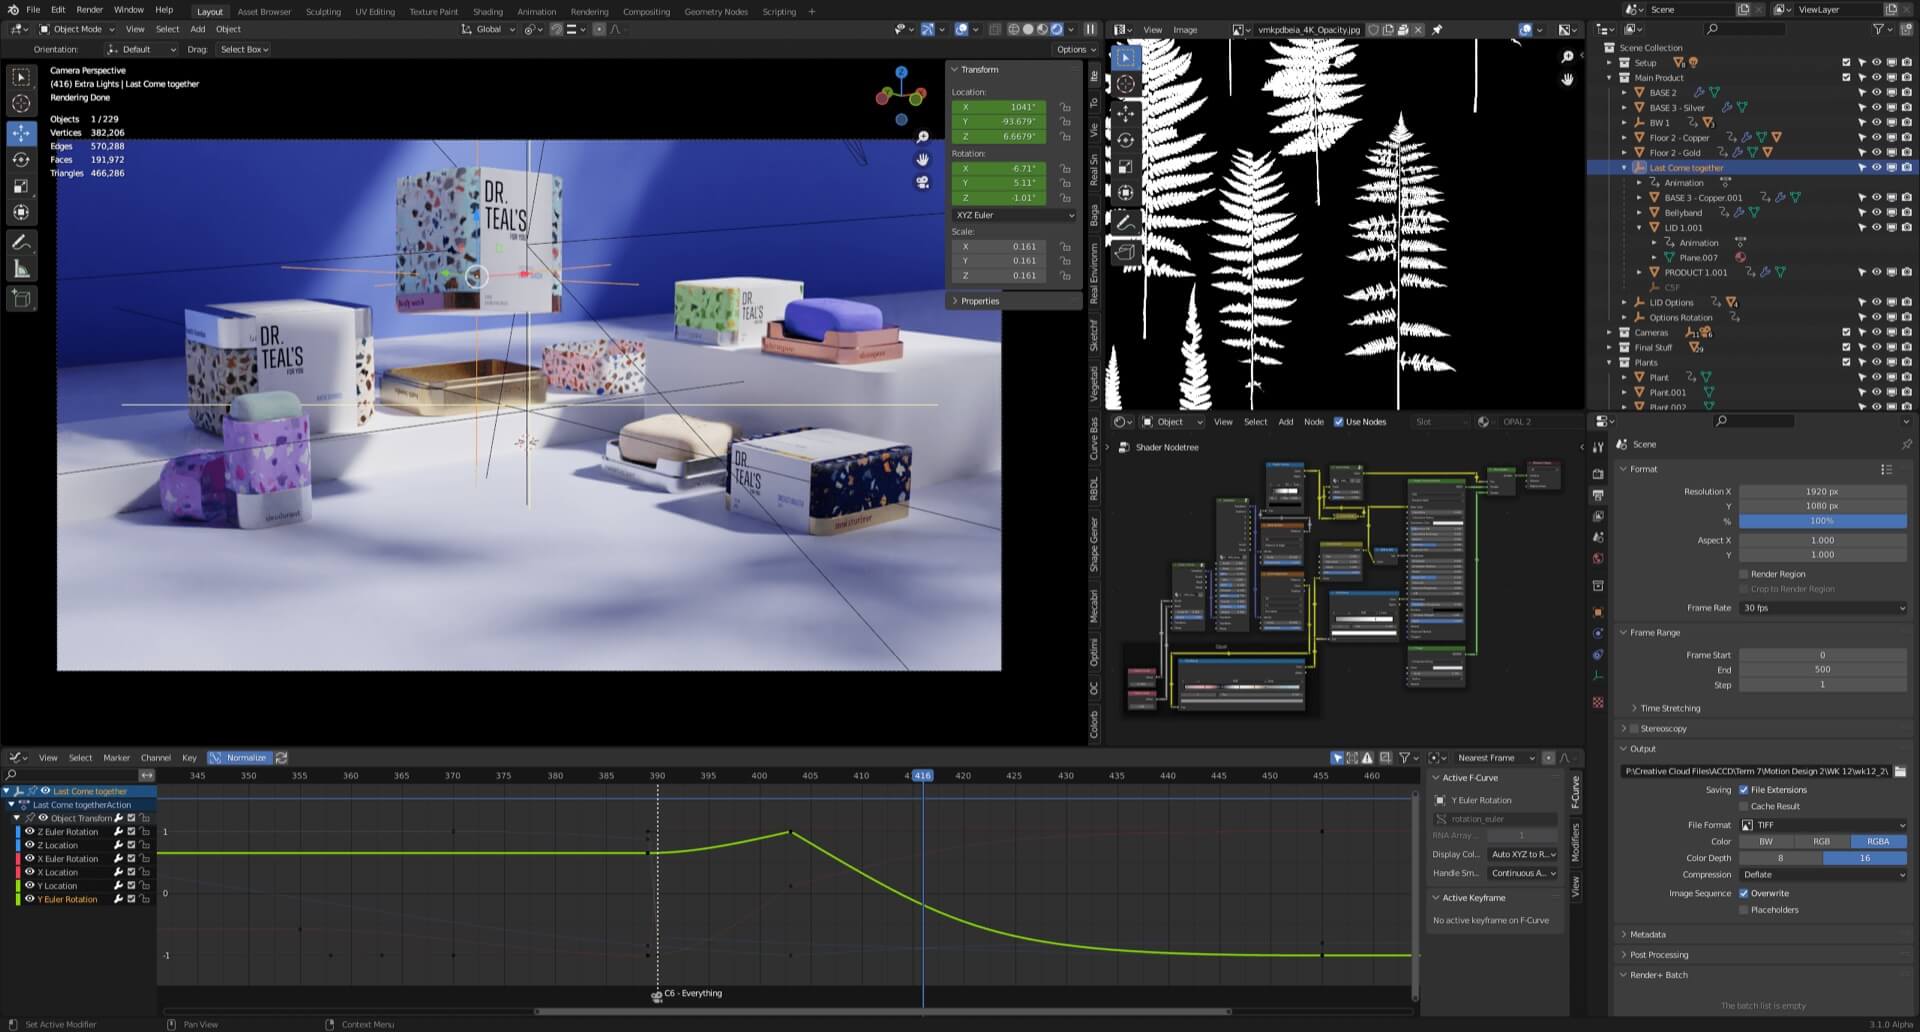Toggle Normalize in graph editor
1920x1032 pixels.
239,758
